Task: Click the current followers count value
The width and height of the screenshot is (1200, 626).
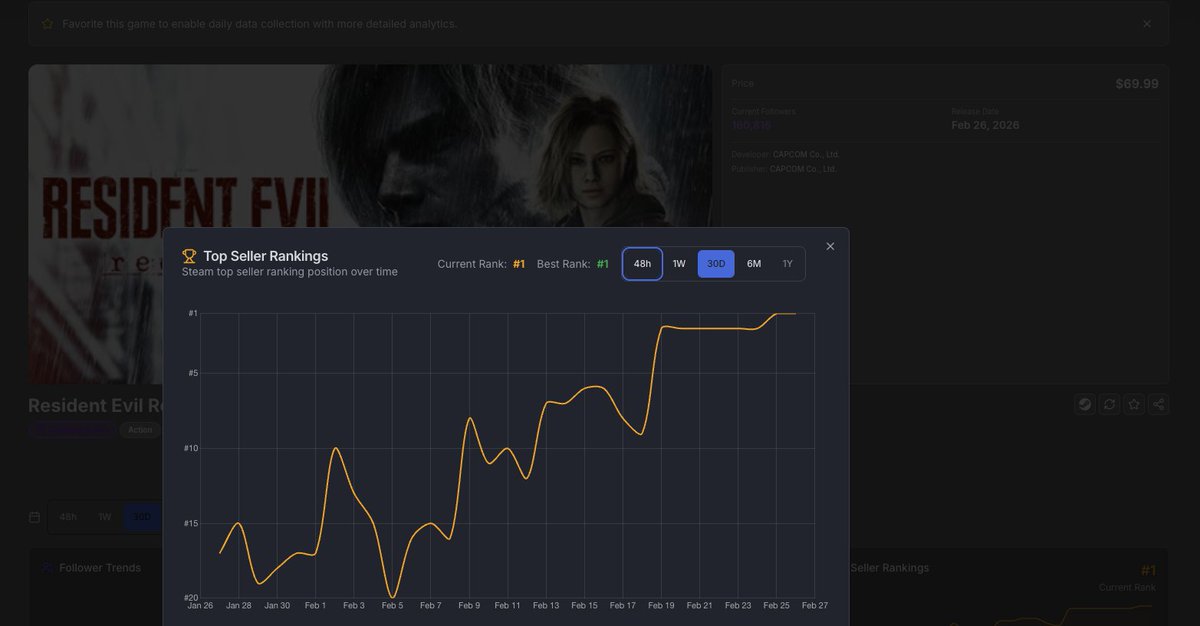Action: point(751,126)
